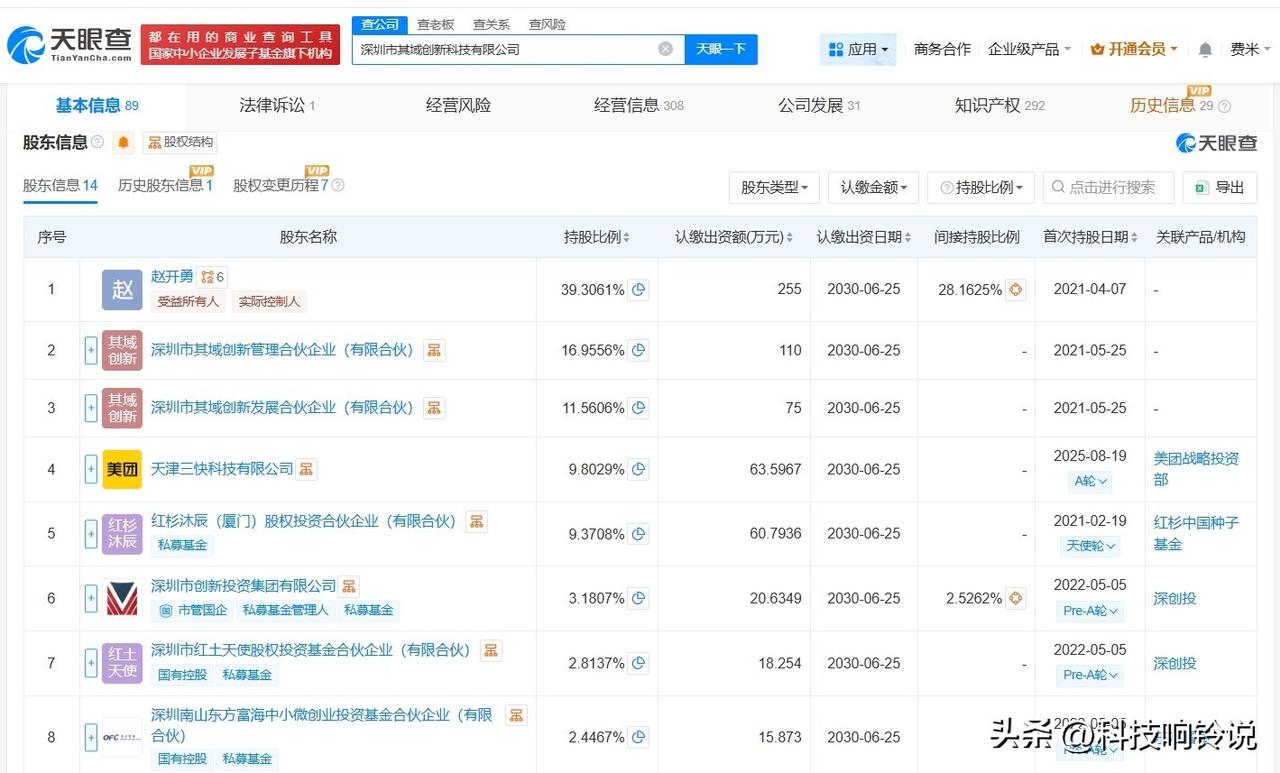
Task: Open 红杉中国种子基金 link
Action: (1196, 534)
